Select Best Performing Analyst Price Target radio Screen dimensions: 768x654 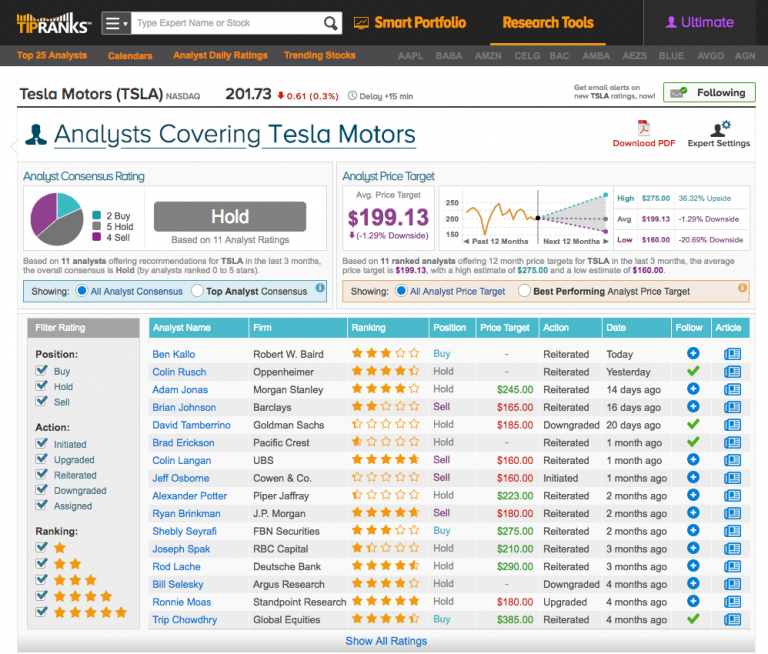click(x=524, y=291)
